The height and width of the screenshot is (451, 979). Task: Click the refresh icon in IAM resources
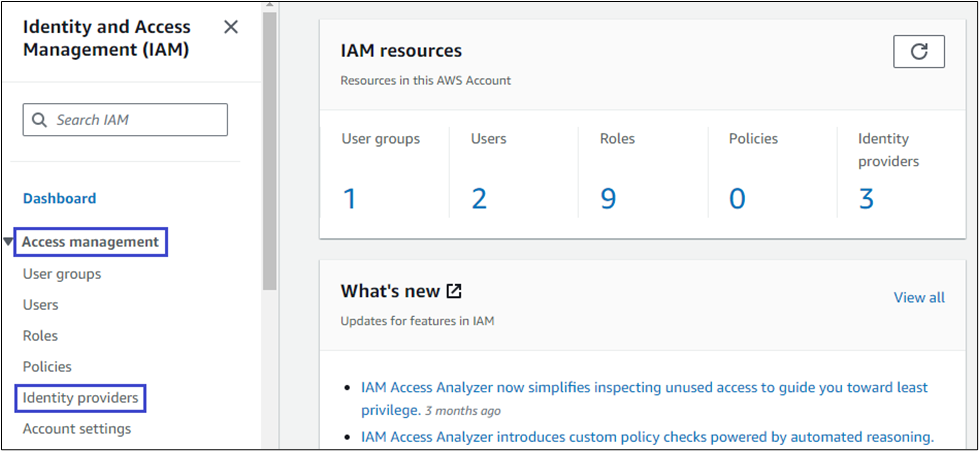click(x=918, y=52)
